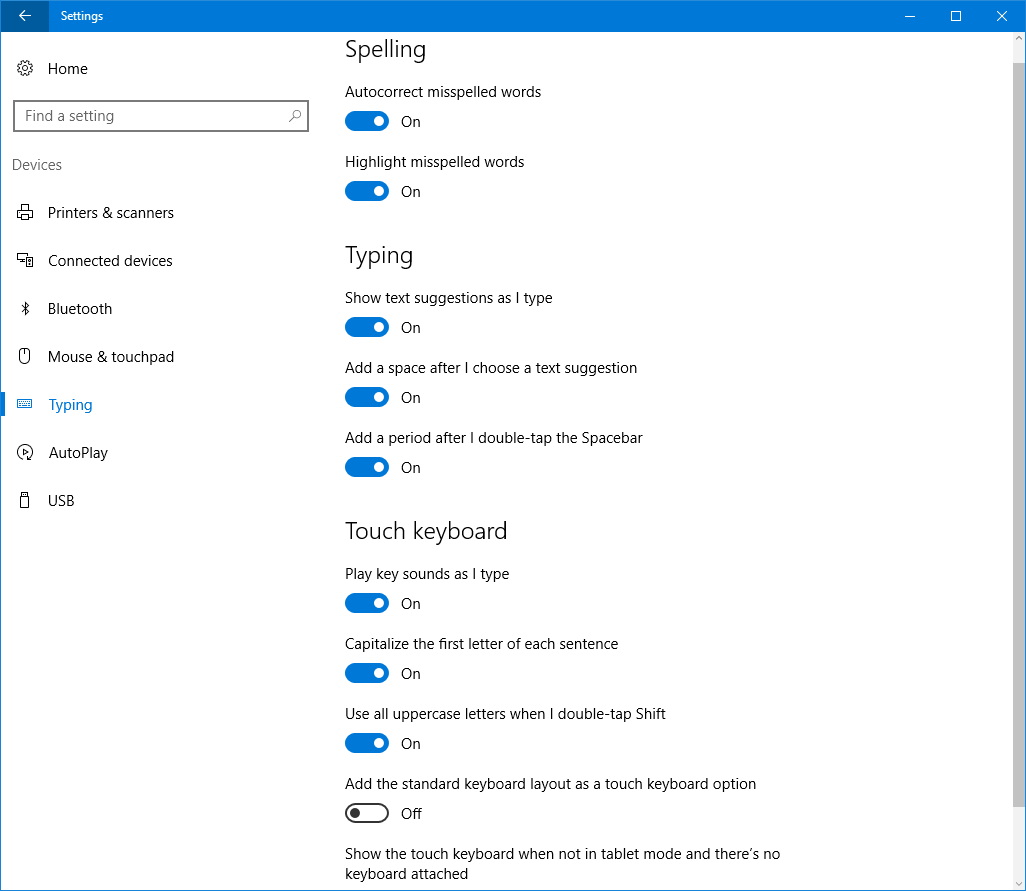Click the search magnifier icon
1026x891 pixels.
pyautogui.click(x=294, y=116)
